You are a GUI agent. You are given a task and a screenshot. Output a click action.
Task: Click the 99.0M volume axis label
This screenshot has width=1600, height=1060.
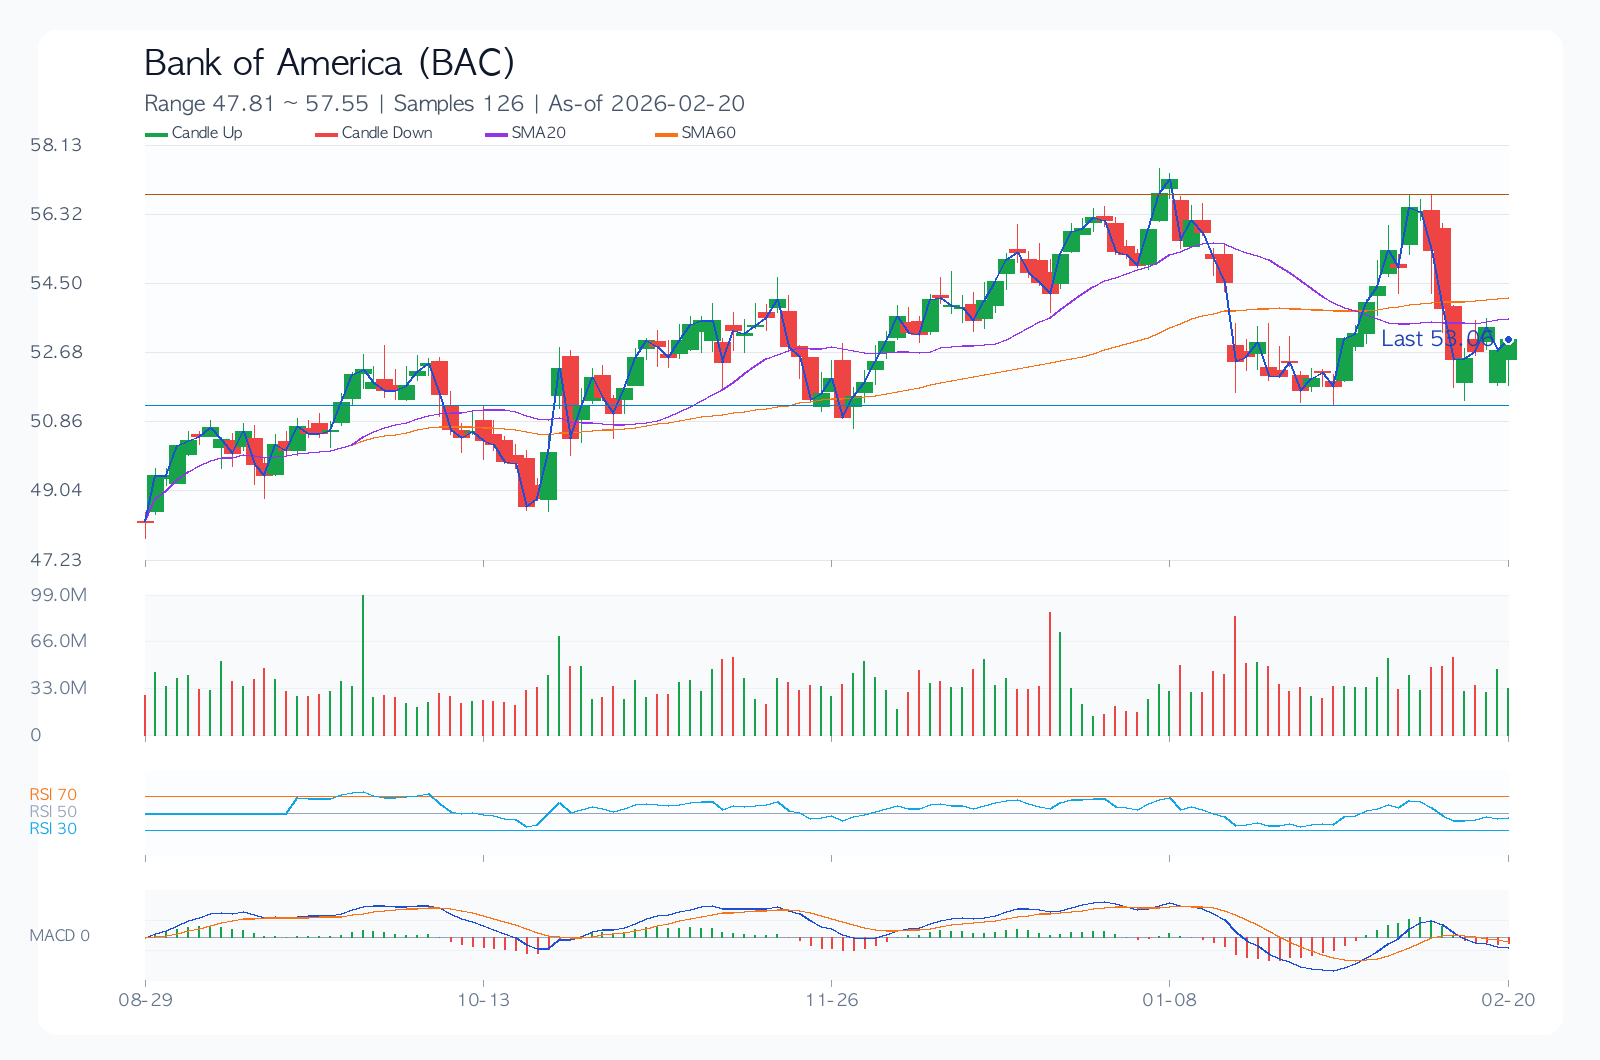point(58,595)
